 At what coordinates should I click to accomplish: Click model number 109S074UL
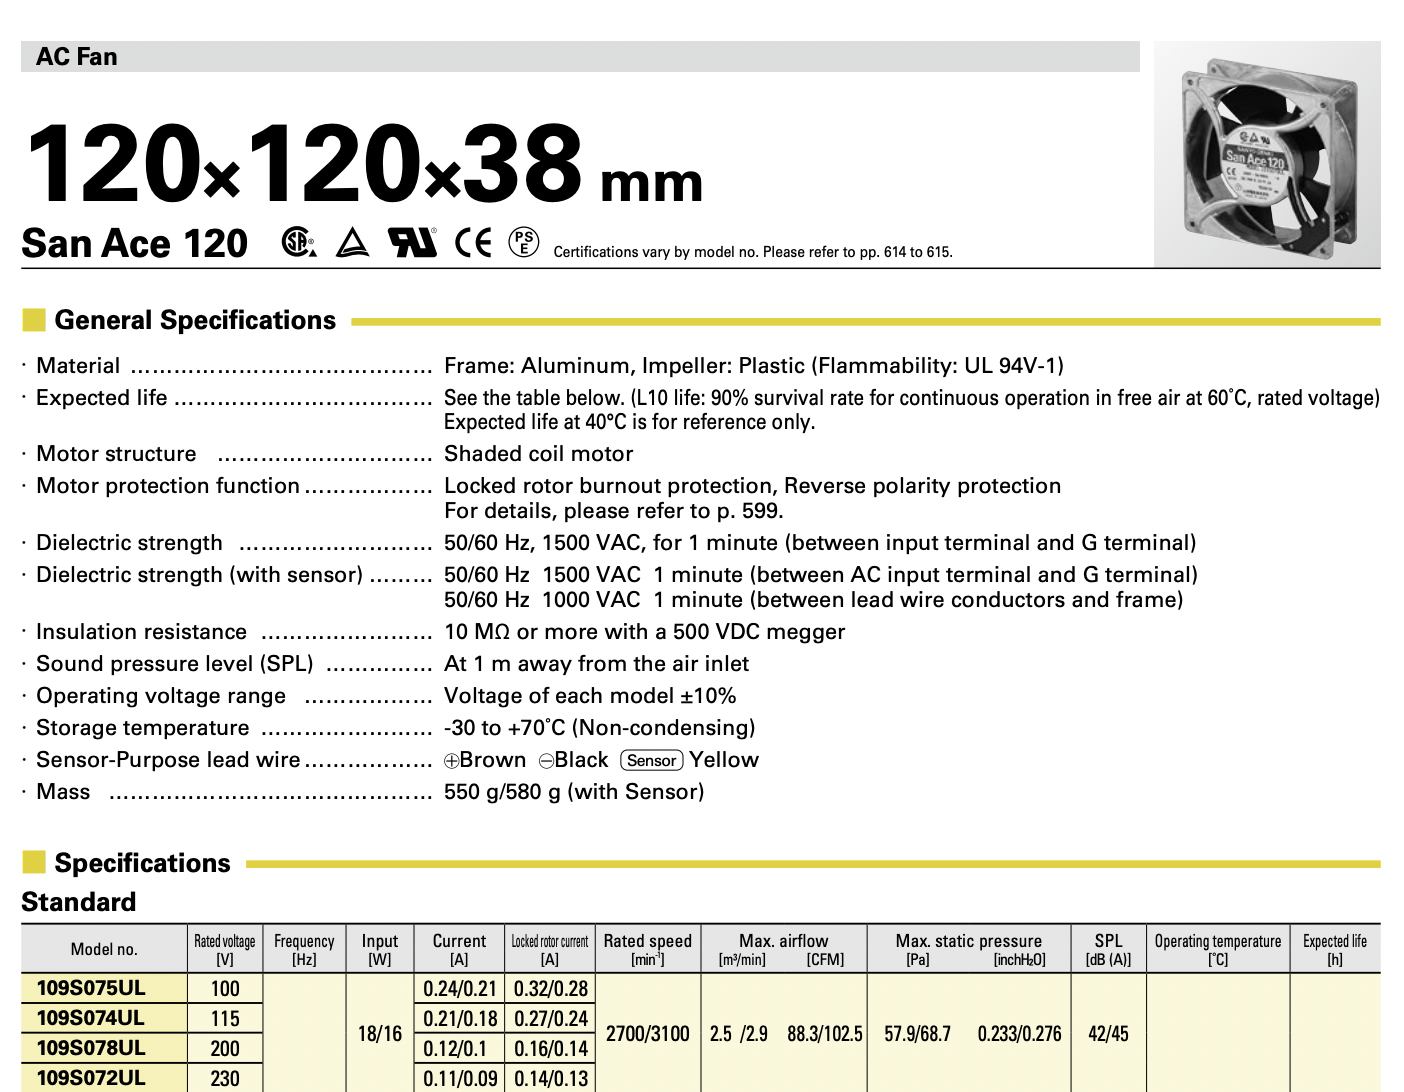pos(91,1018)
